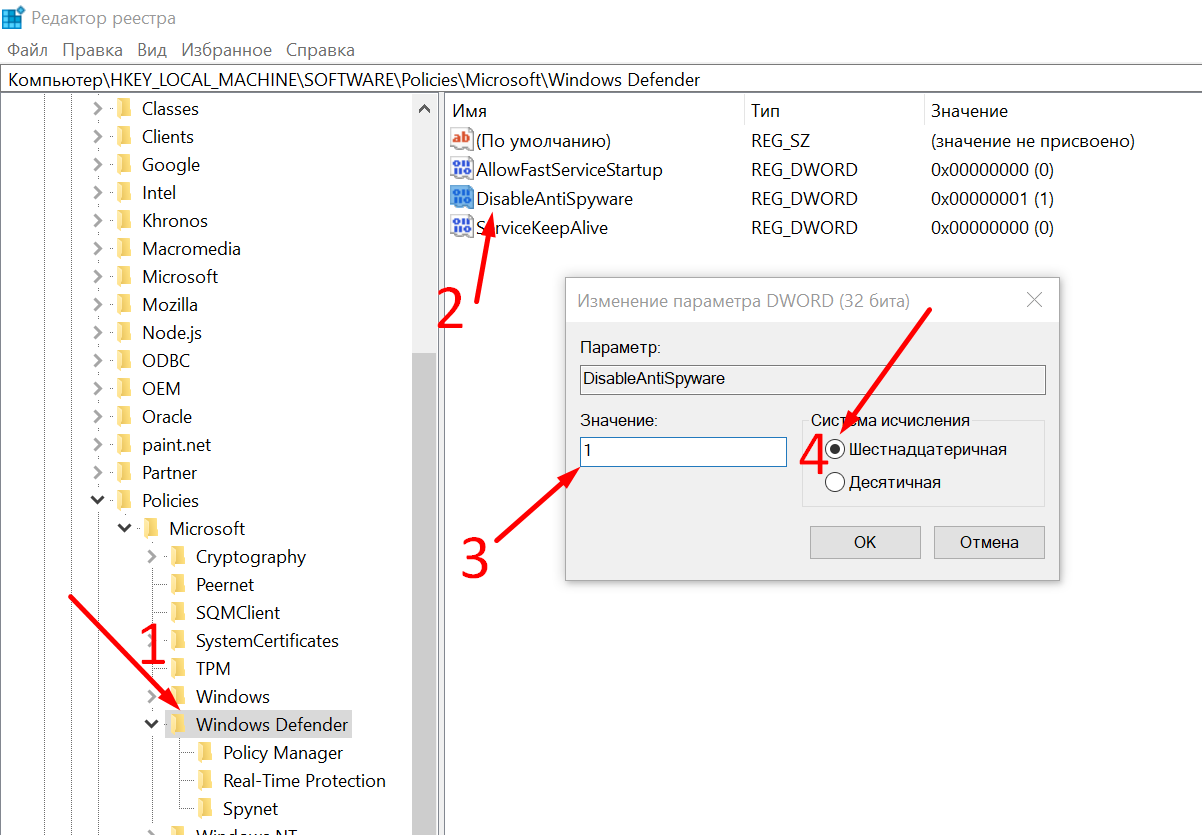1202x835 pixels.
Task: Select the Шестнадцатеричная radio button
Action: tap(835, 450)
